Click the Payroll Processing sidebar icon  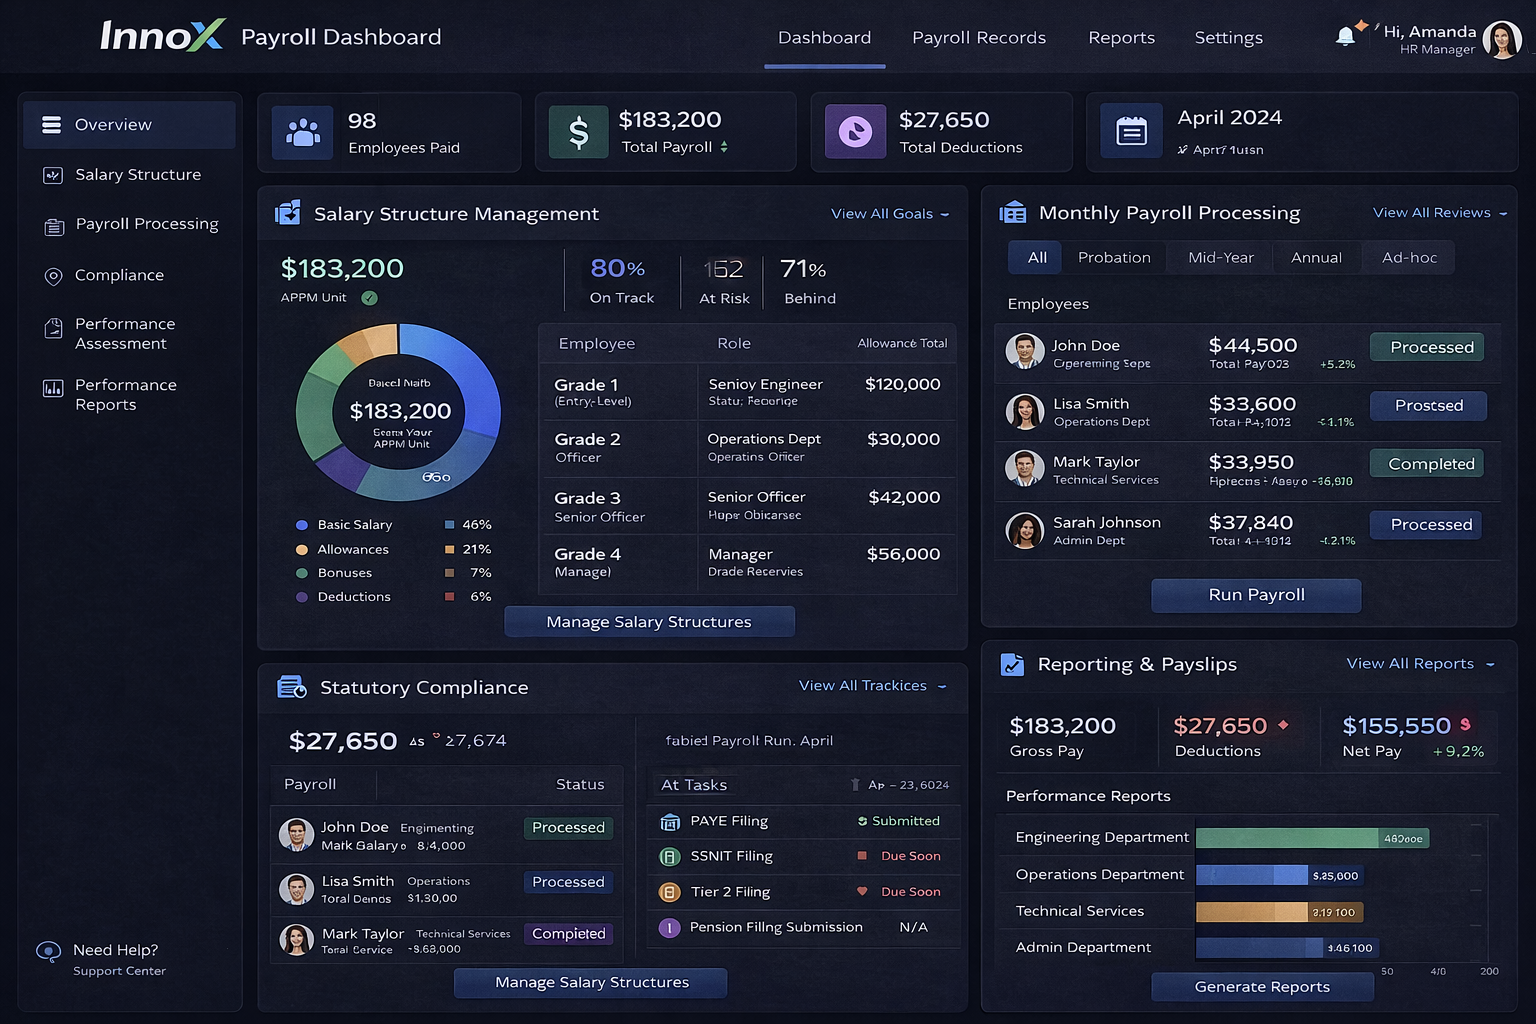point(54,226)
